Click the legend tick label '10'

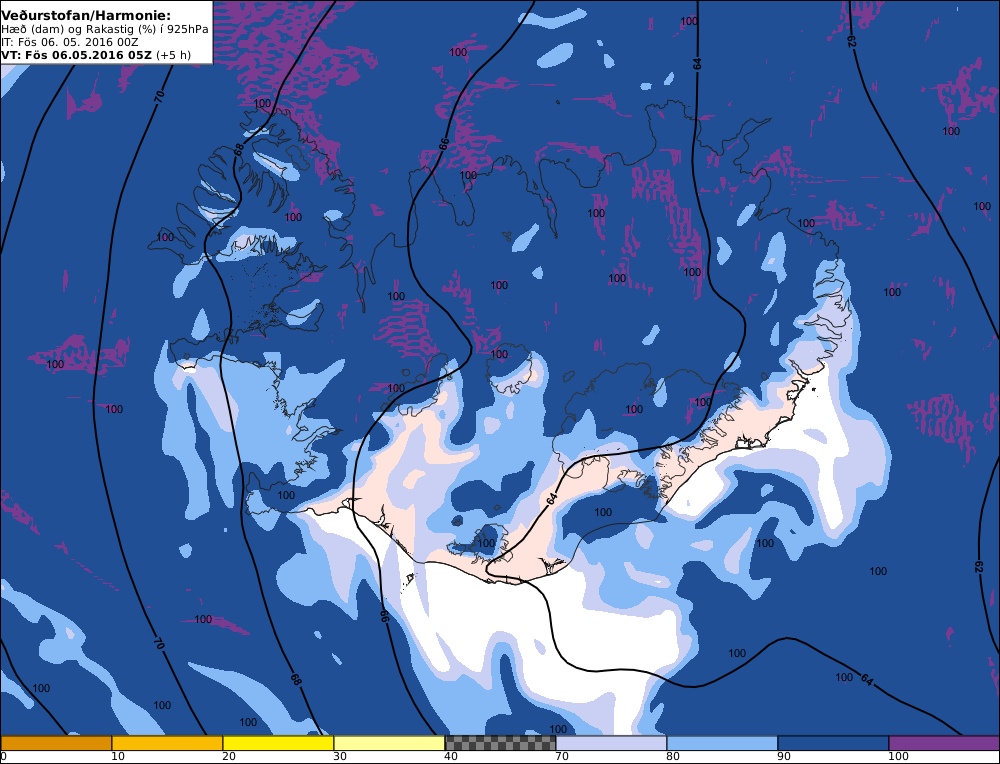[x=118, y=756]
